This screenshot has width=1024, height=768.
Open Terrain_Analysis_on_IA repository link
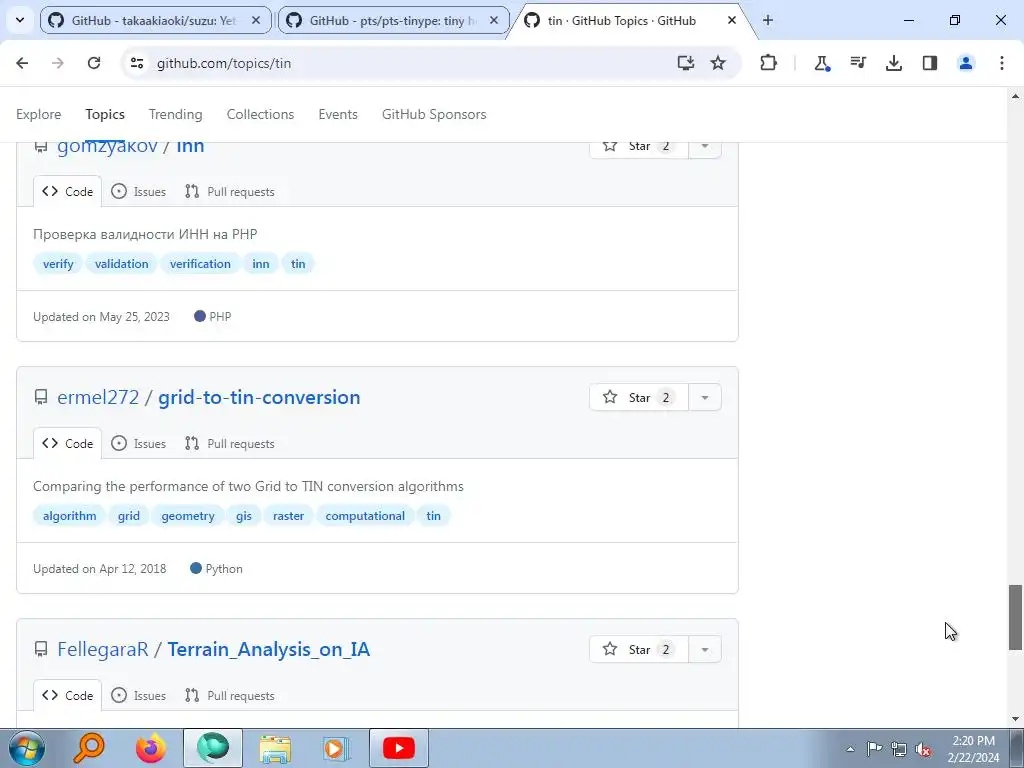coord(268,649)
